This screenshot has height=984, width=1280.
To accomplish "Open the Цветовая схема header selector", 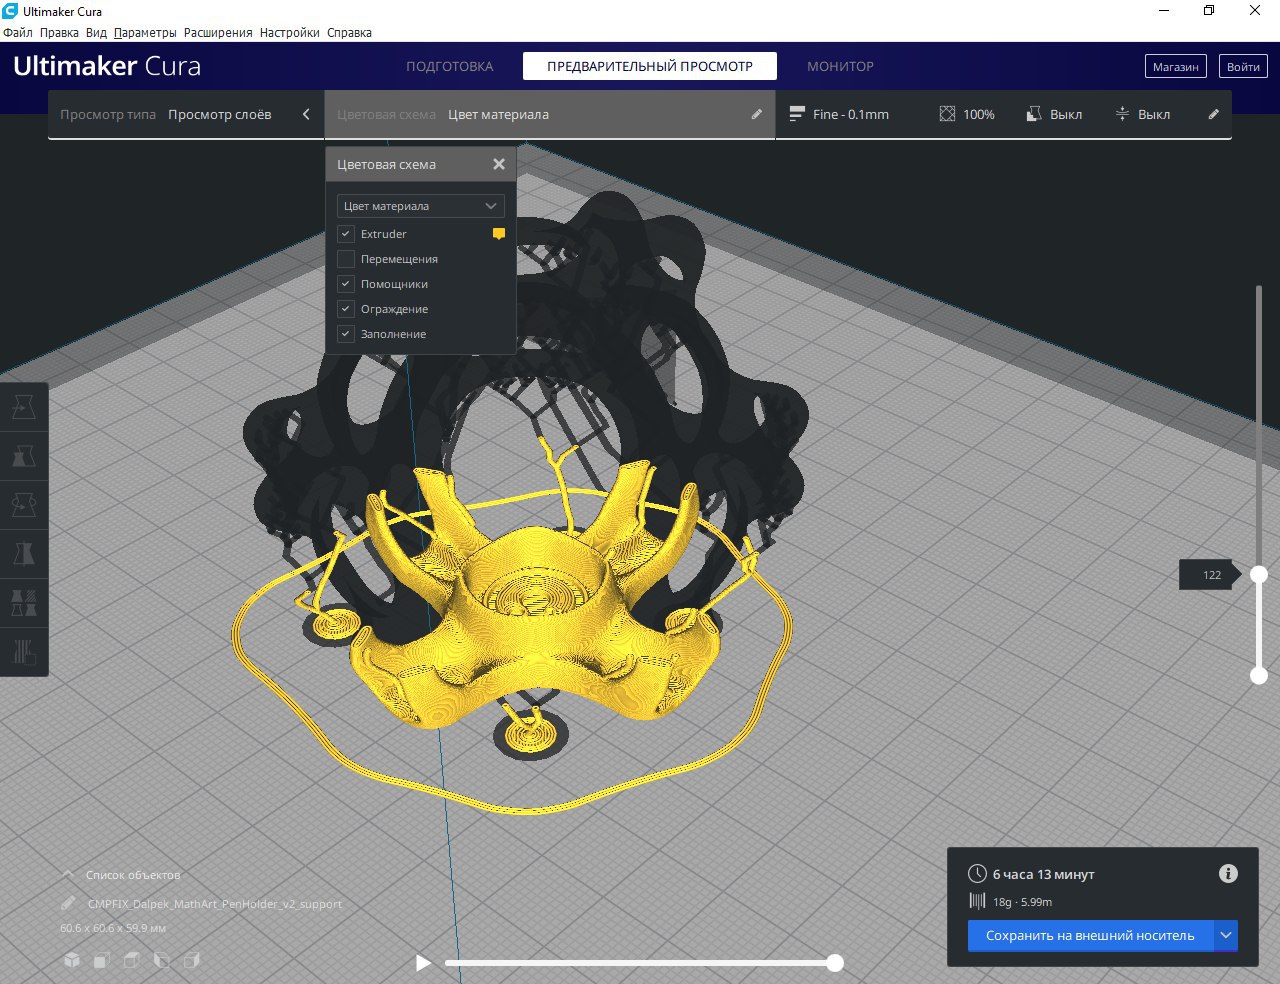I will point(550,114).
